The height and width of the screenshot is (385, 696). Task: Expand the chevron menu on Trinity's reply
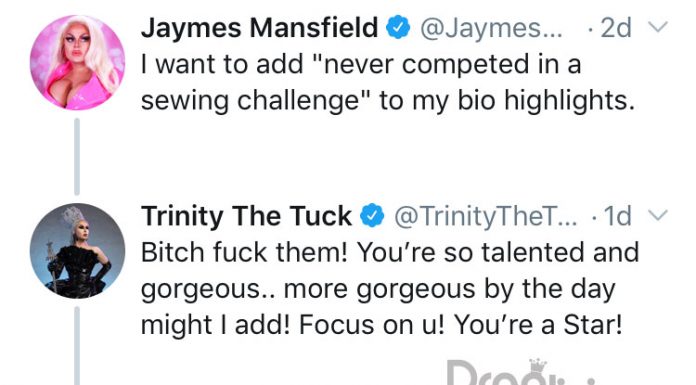click(657, 215)
